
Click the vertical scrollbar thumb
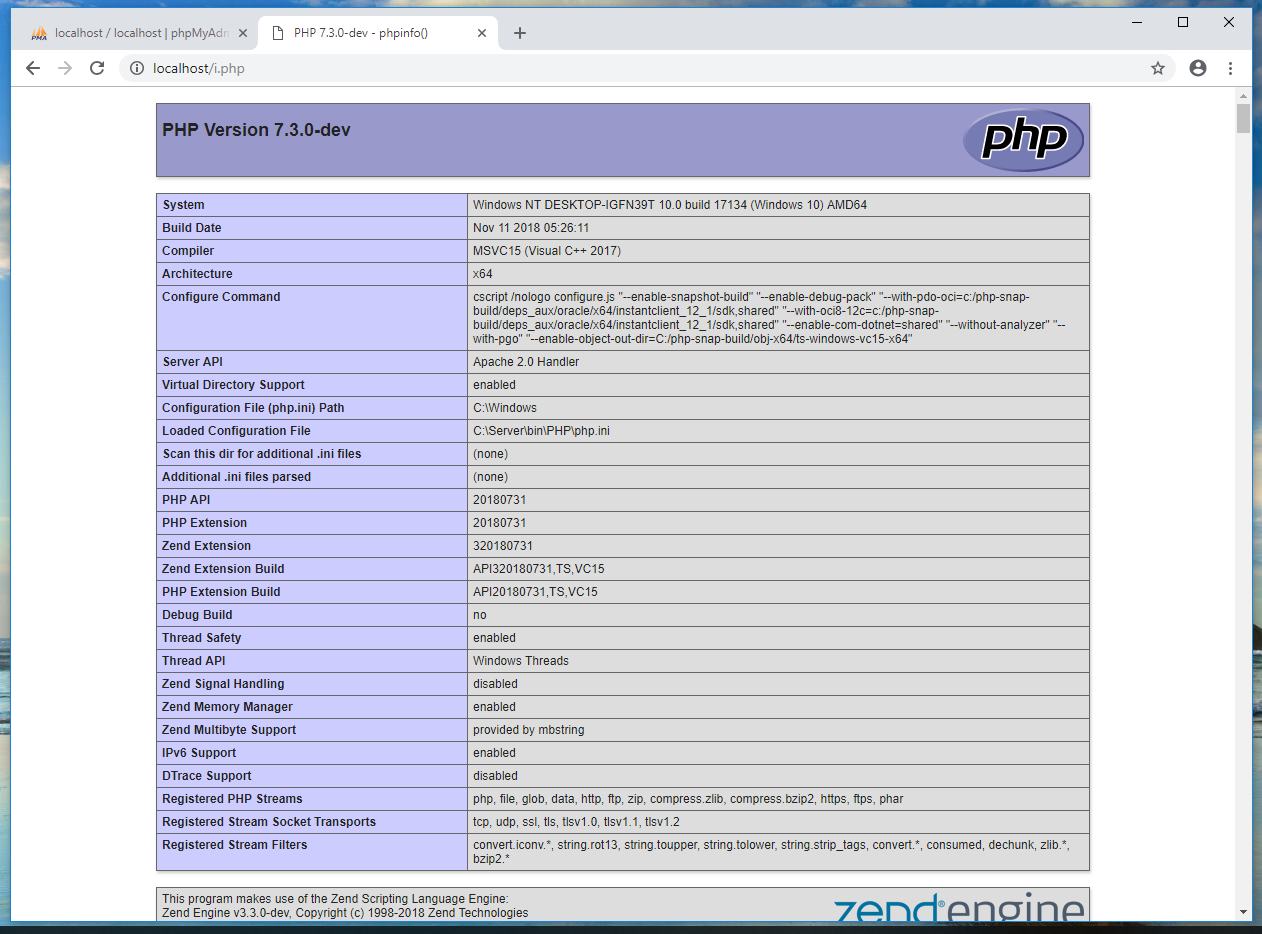coord(1243,118)
